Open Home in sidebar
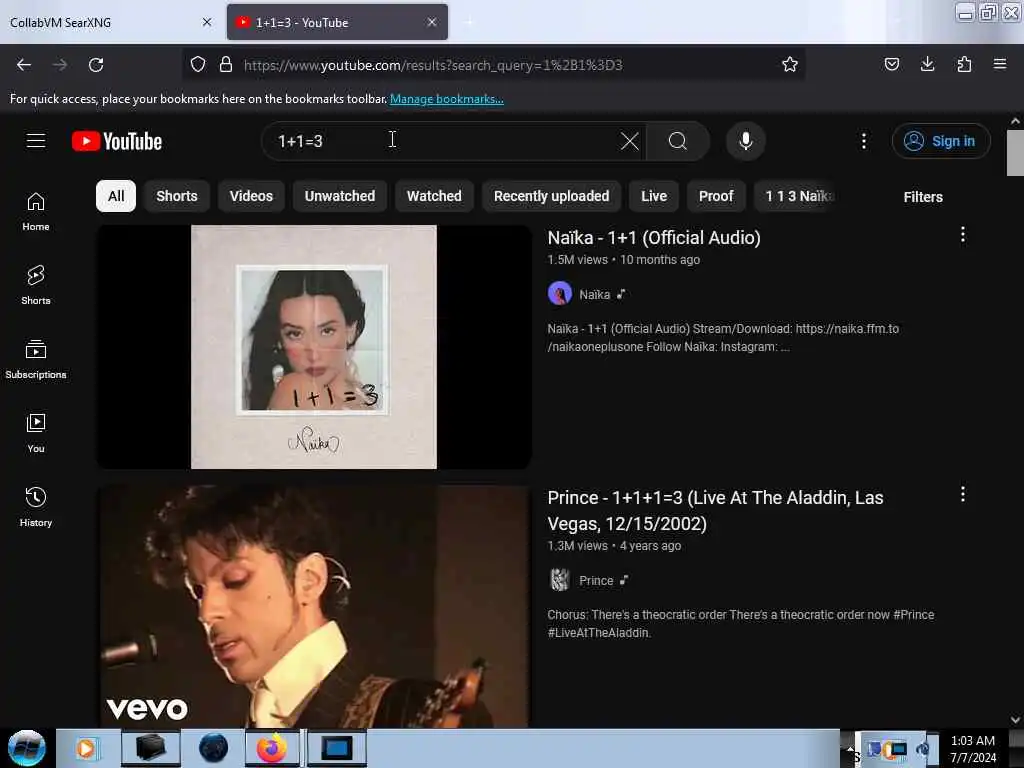The image size is (1024, 768). [x=36, y=212]
